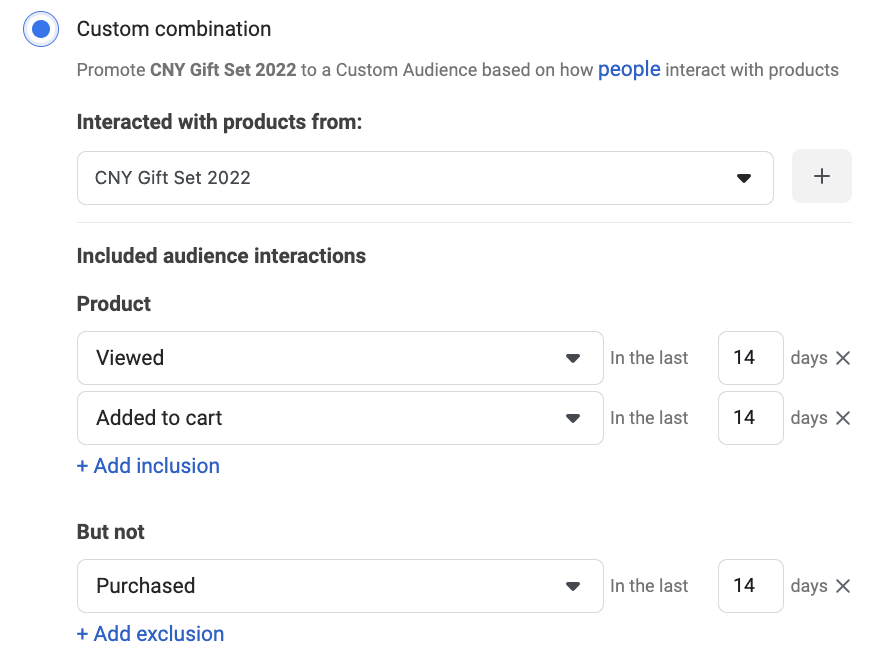
Task: Open the Purchased exclusion dropdown
Action: (x=340, y=586)
